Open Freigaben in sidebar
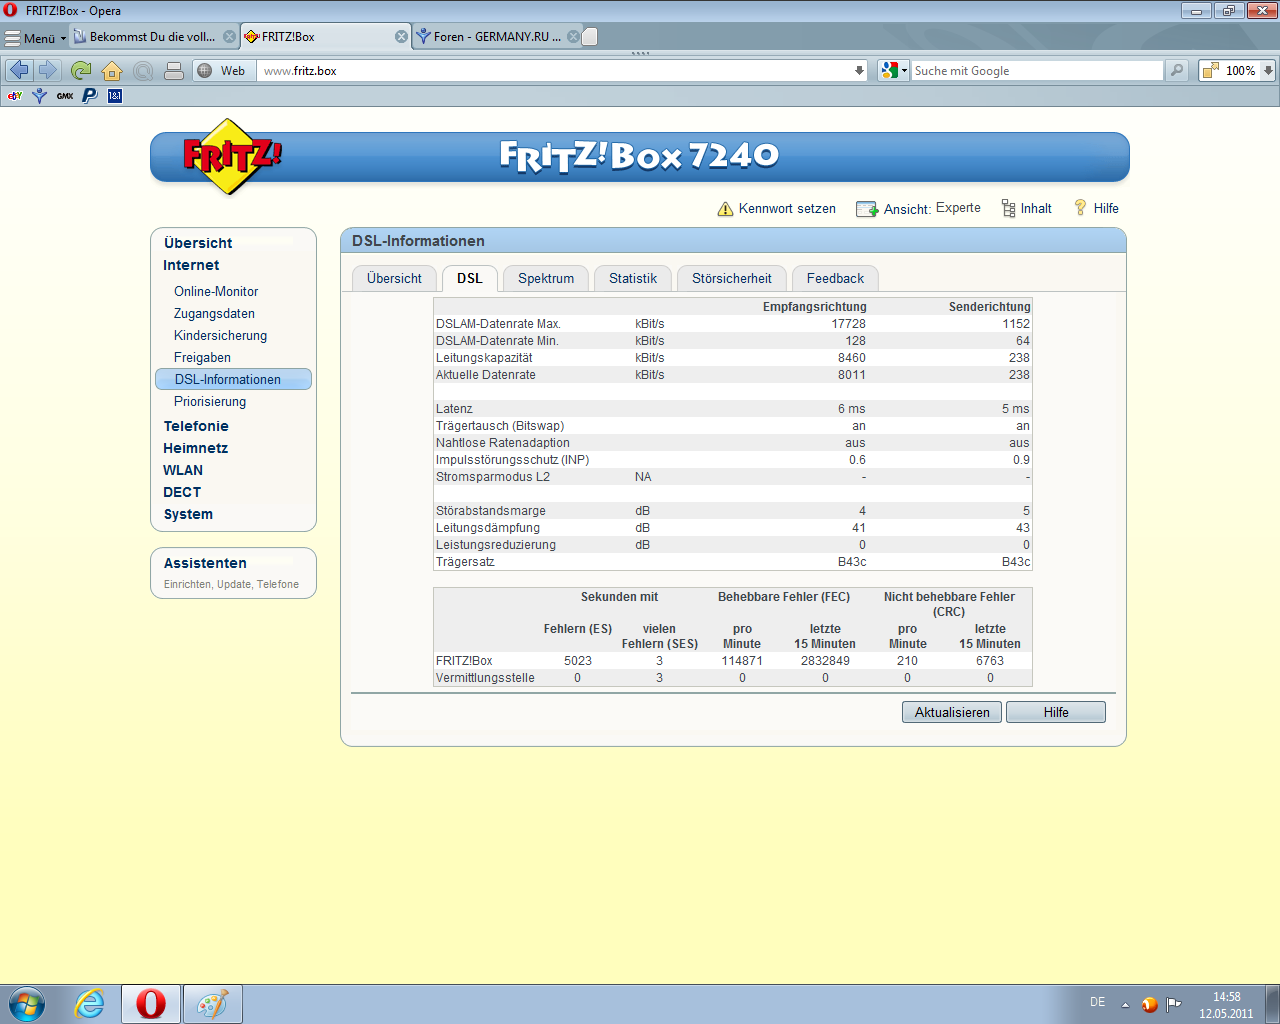Viewport: 1280px width, 1024px height. point(202,357)
